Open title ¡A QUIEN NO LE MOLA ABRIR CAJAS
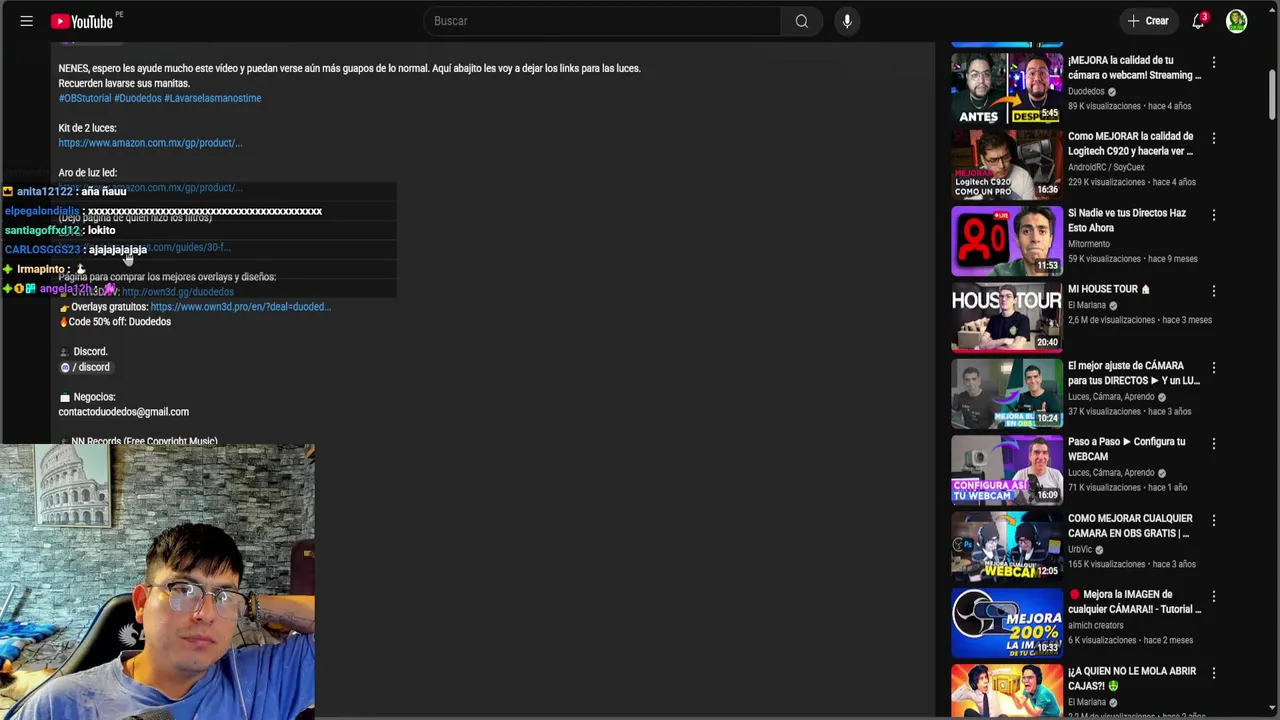 tap(1132, 679)
